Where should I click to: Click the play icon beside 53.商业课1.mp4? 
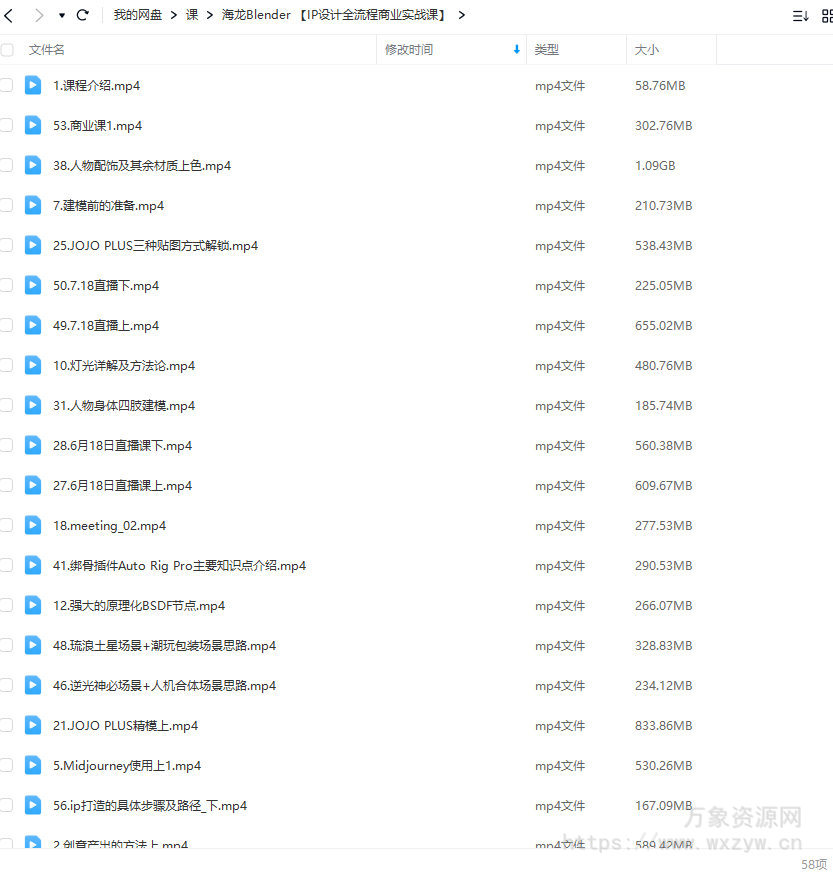pos(32,126)
